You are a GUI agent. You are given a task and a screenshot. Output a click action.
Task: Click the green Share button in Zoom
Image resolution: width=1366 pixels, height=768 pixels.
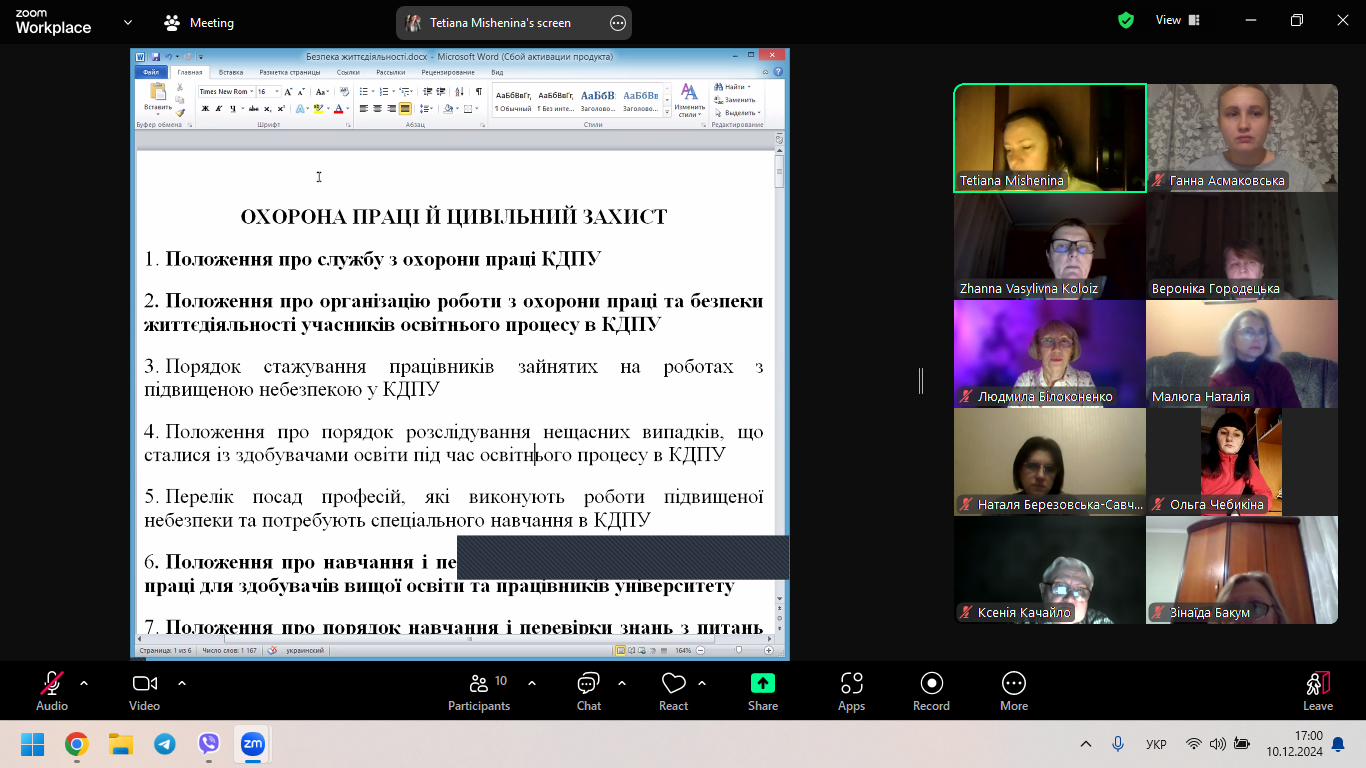pyautogui.click(x=763, y=692)
